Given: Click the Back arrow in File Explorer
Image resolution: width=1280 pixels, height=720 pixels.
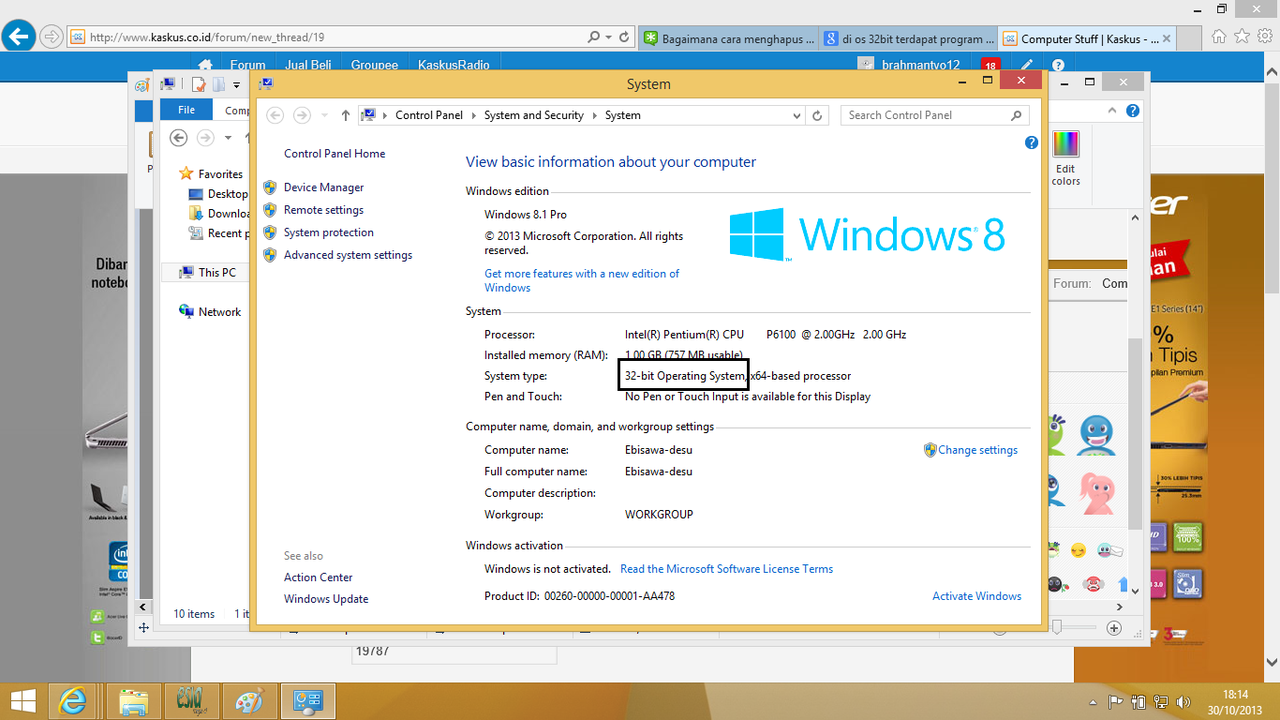Looking at the screenshot, I should click(x=178, y=138).
